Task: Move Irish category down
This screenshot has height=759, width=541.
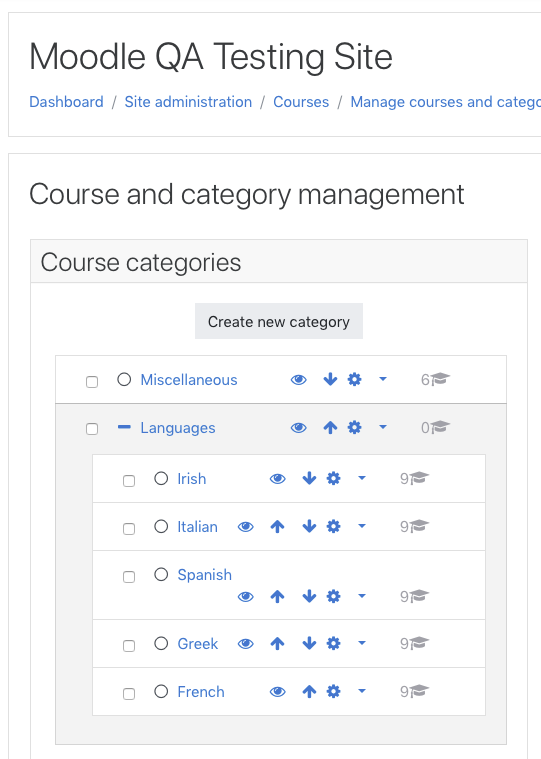Action: pos(309,479)
